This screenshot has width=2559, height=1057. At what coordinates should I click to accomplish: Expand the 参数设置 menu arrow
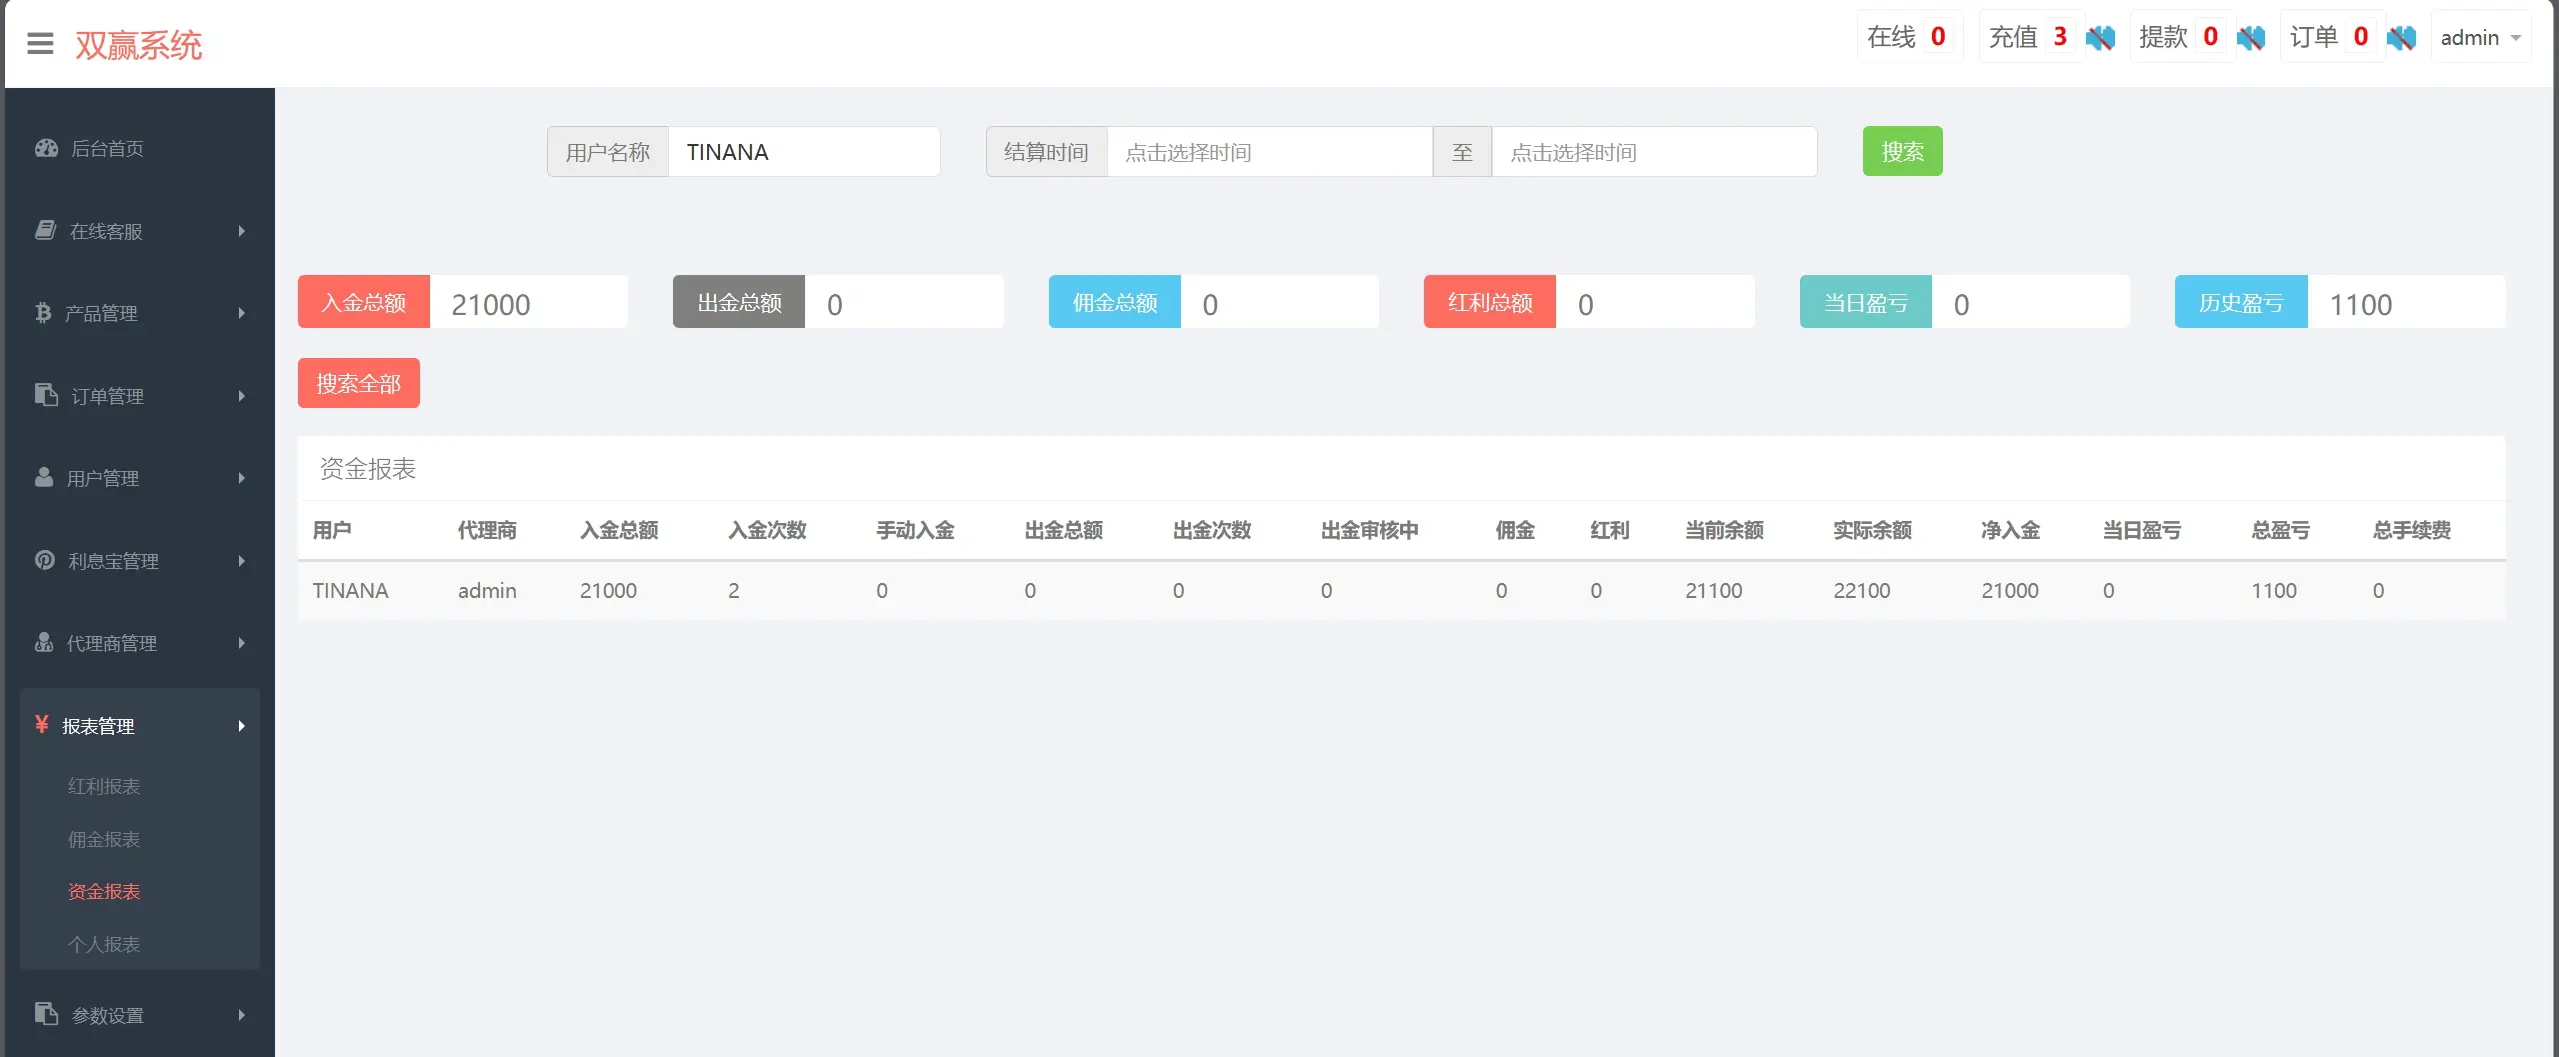241,1015
